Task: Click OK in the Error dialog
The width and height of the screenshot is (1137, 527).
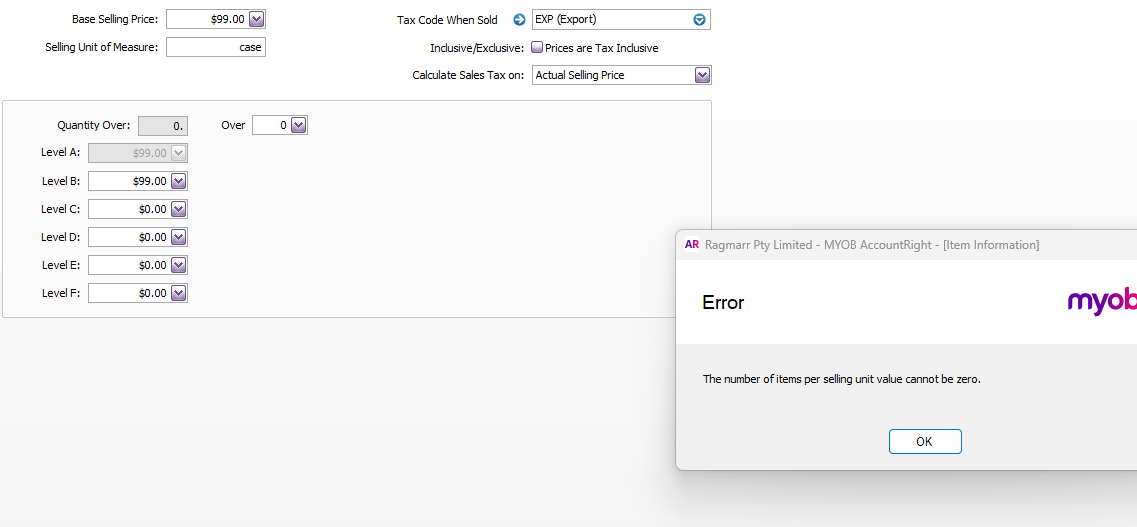Action: point(925,441)
